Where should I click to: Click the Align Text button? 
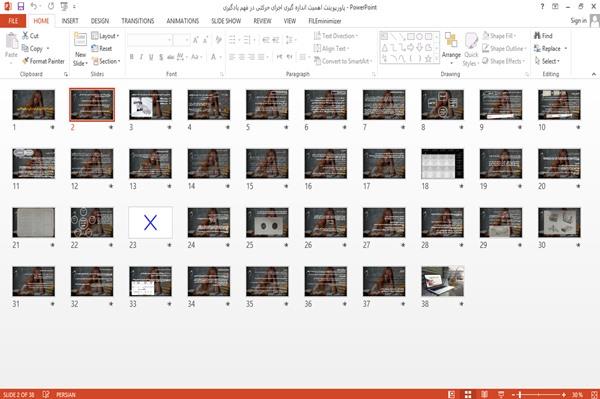(331, 49)
